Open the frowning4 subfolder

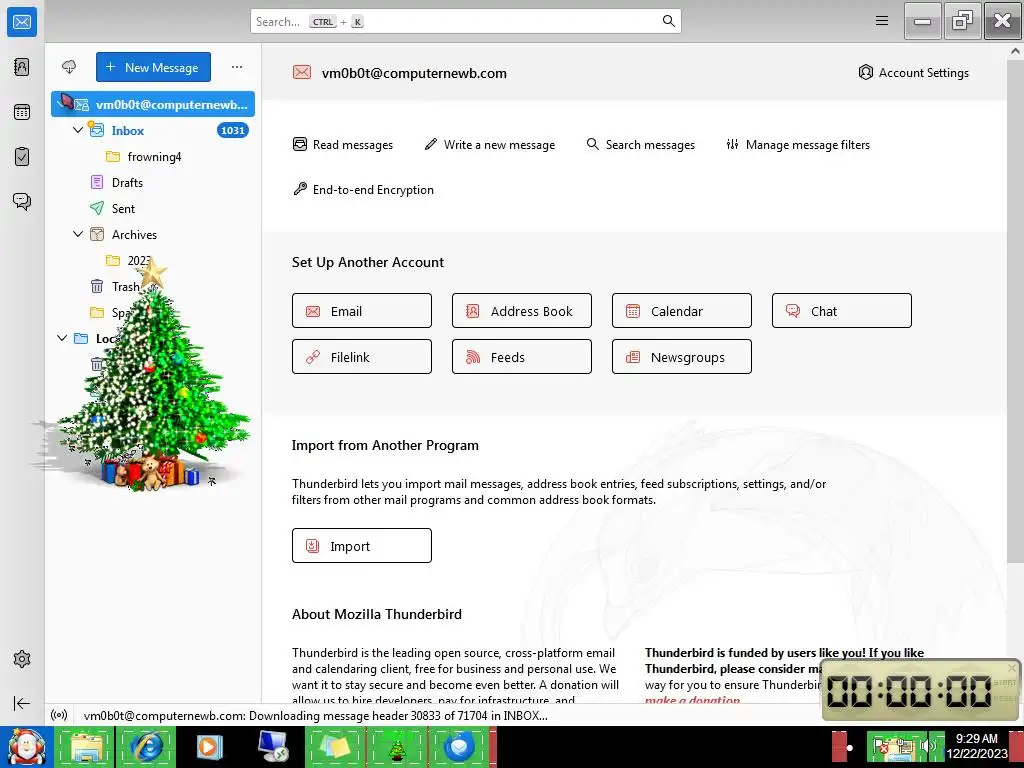(x=153, y=157)
